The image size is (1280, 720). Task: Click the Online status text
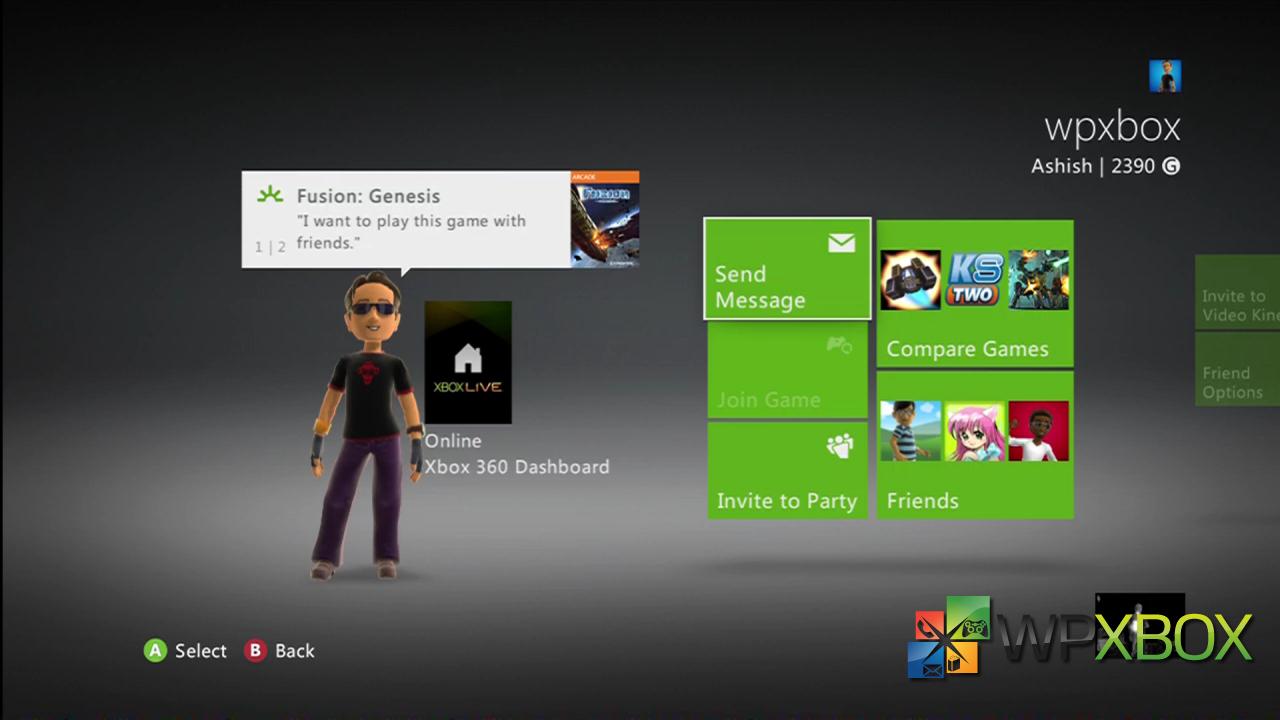point(453,441)
